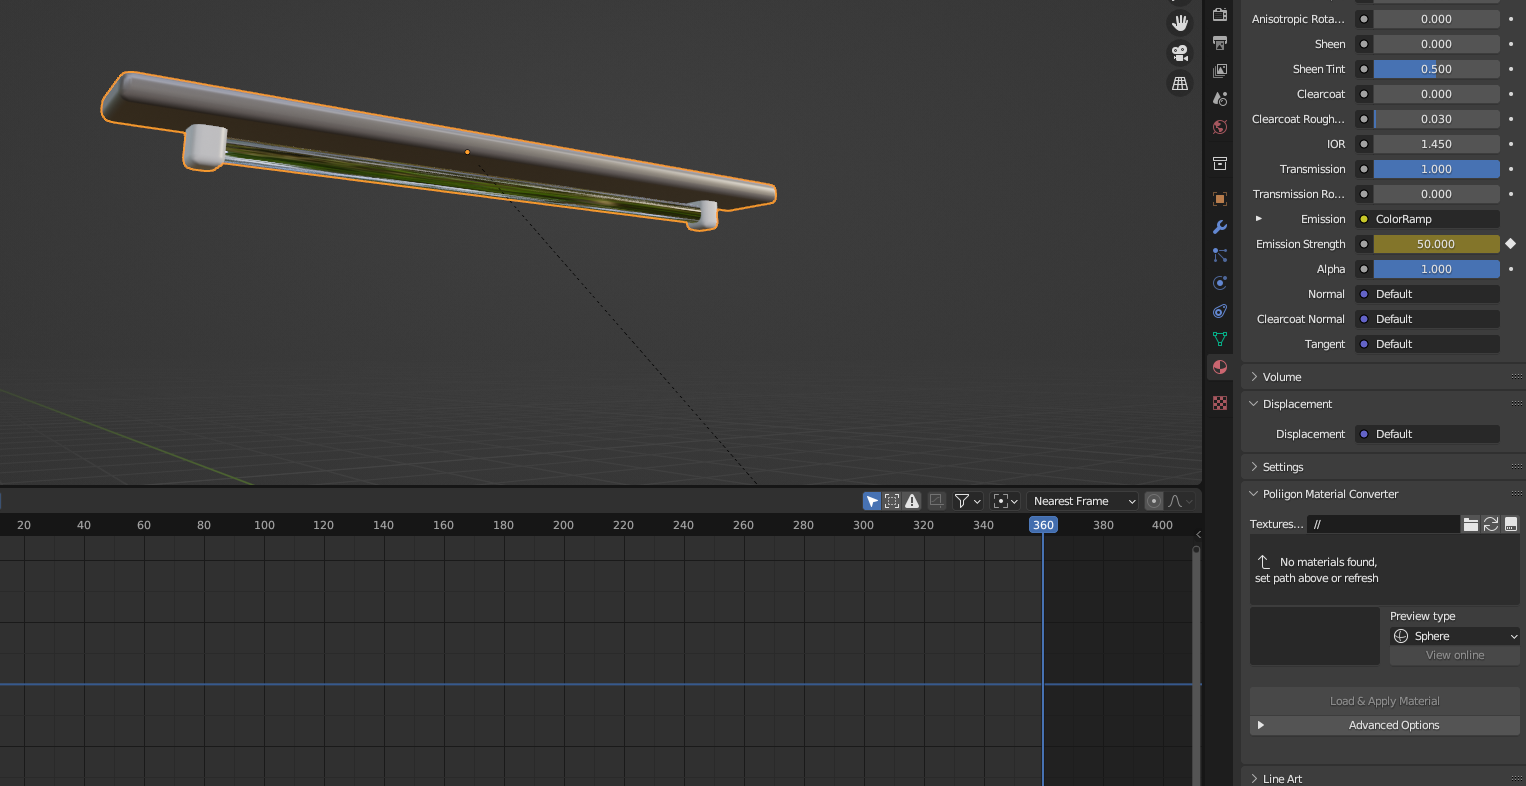The width and height of the screenshot is (1526, 786).
Task: Open the World properties tab
Action: click(1220, 127)
